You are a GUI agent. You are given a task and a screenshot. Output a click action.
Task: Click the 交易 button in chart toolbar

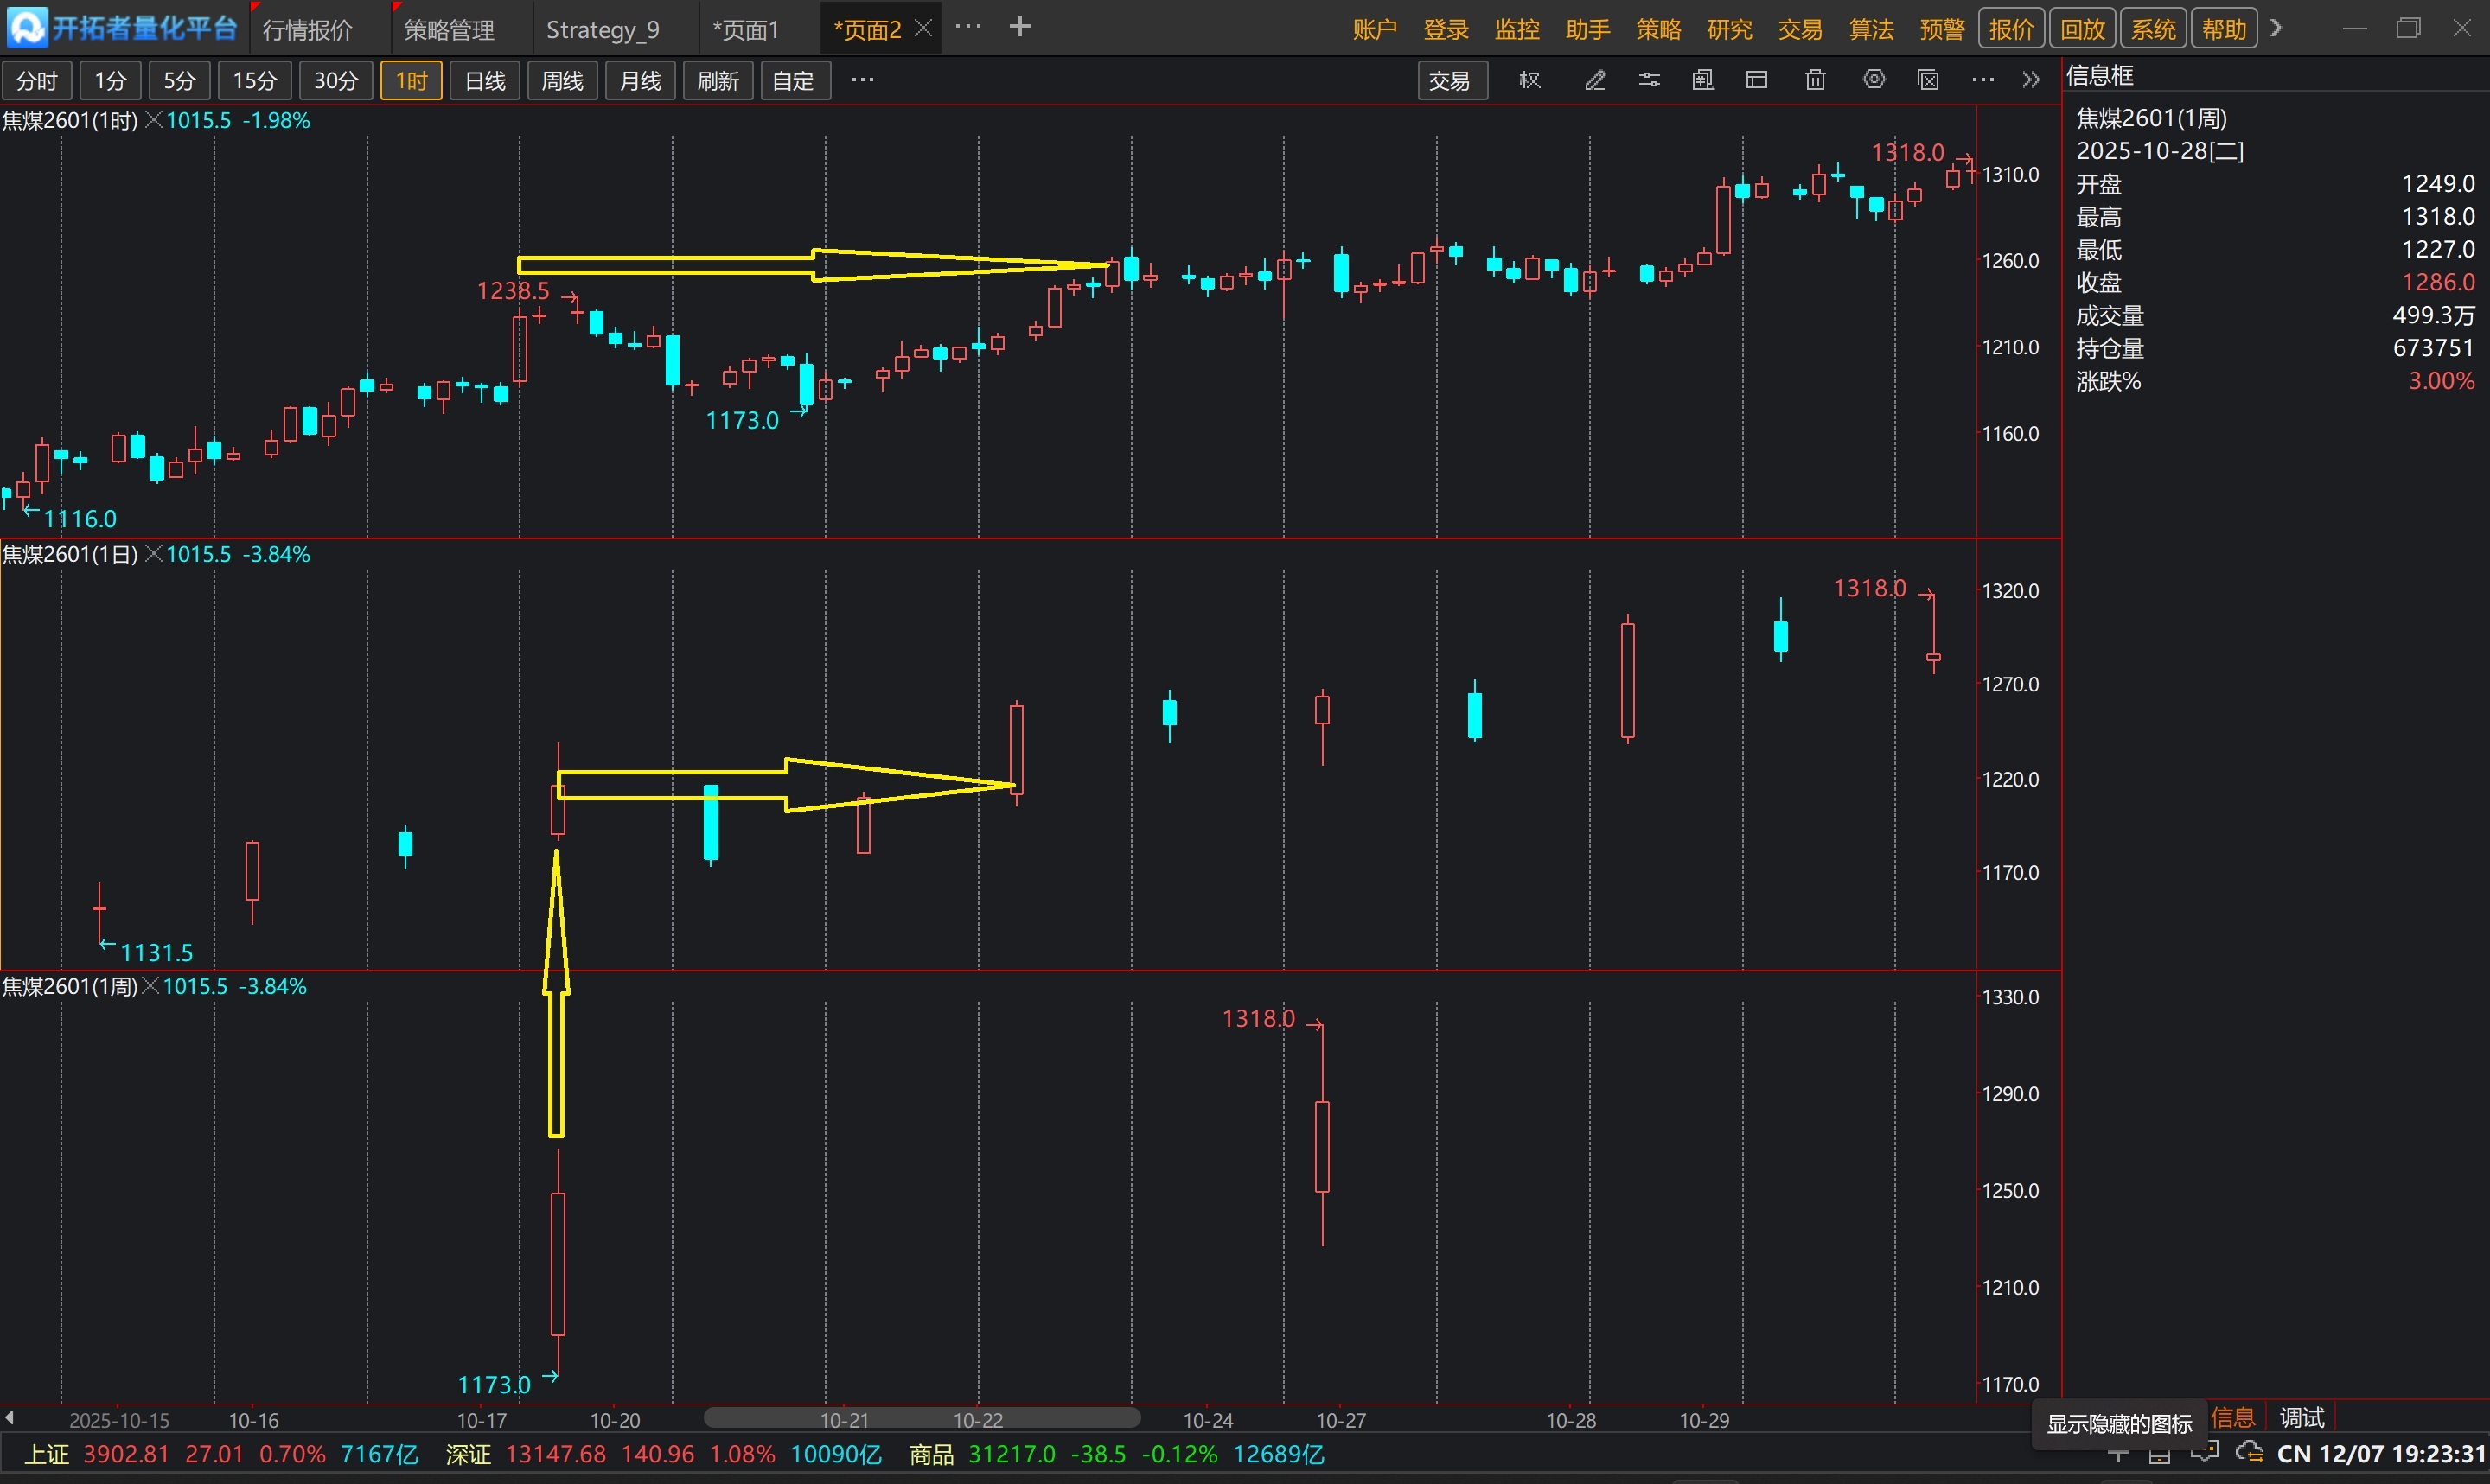tap(1449, 81)
